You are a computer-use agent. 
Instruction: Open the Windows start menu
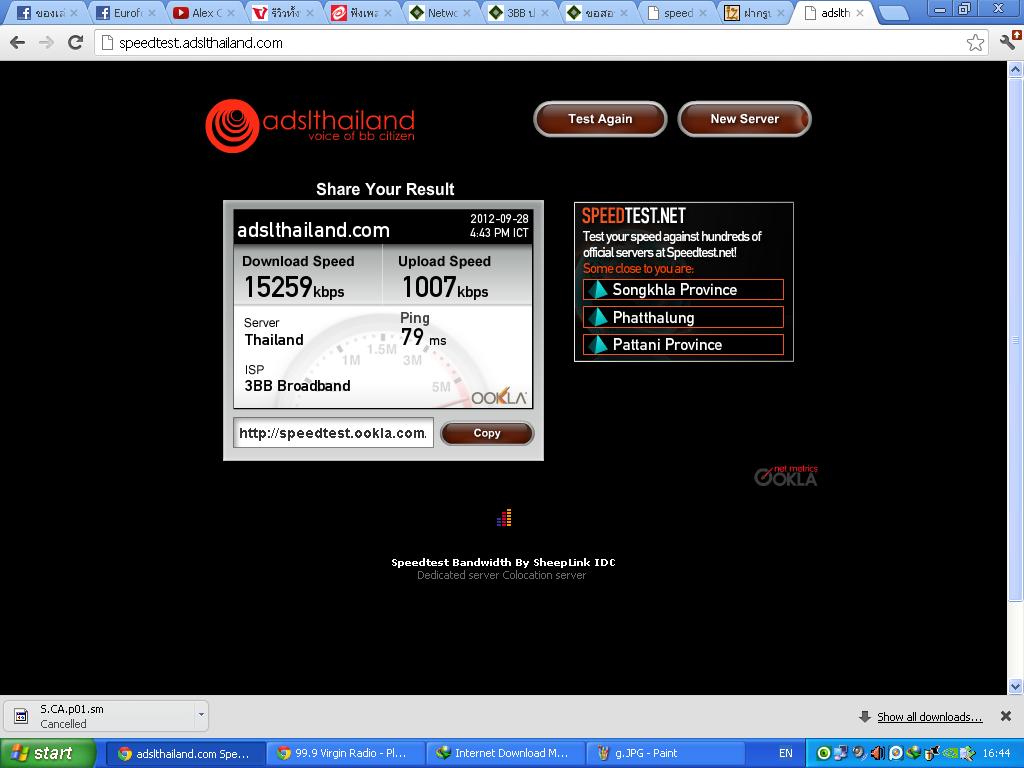48,754
